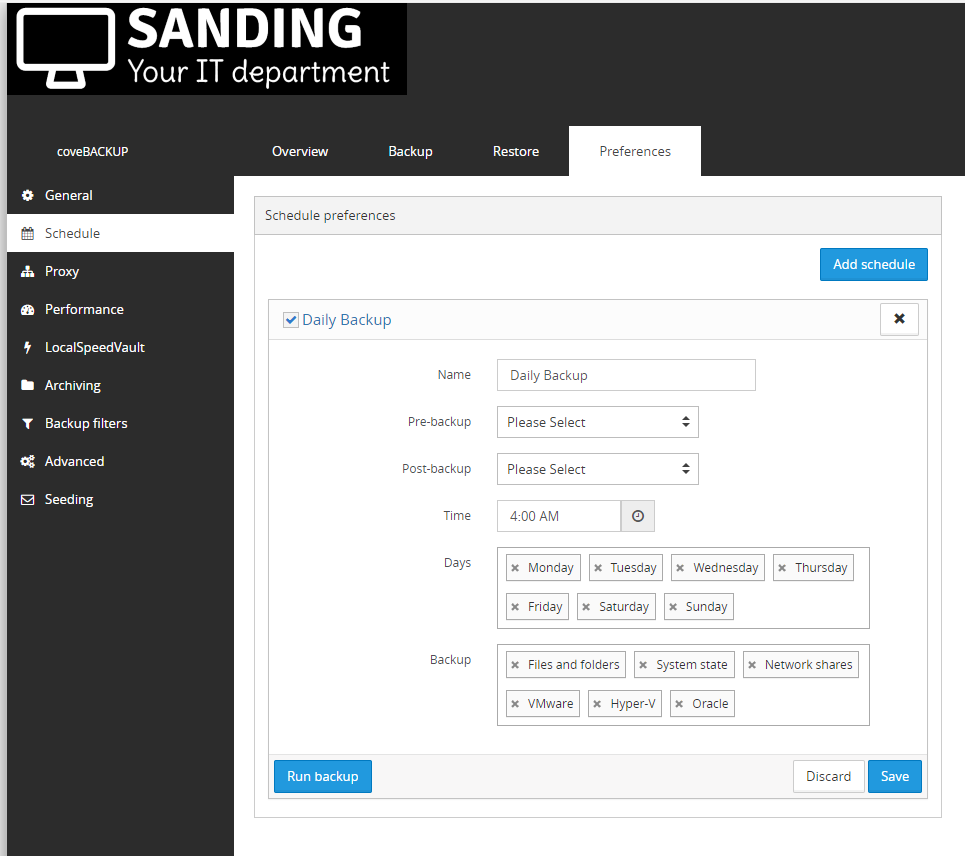Switch to the Overview tab

(x=300, y=152)
